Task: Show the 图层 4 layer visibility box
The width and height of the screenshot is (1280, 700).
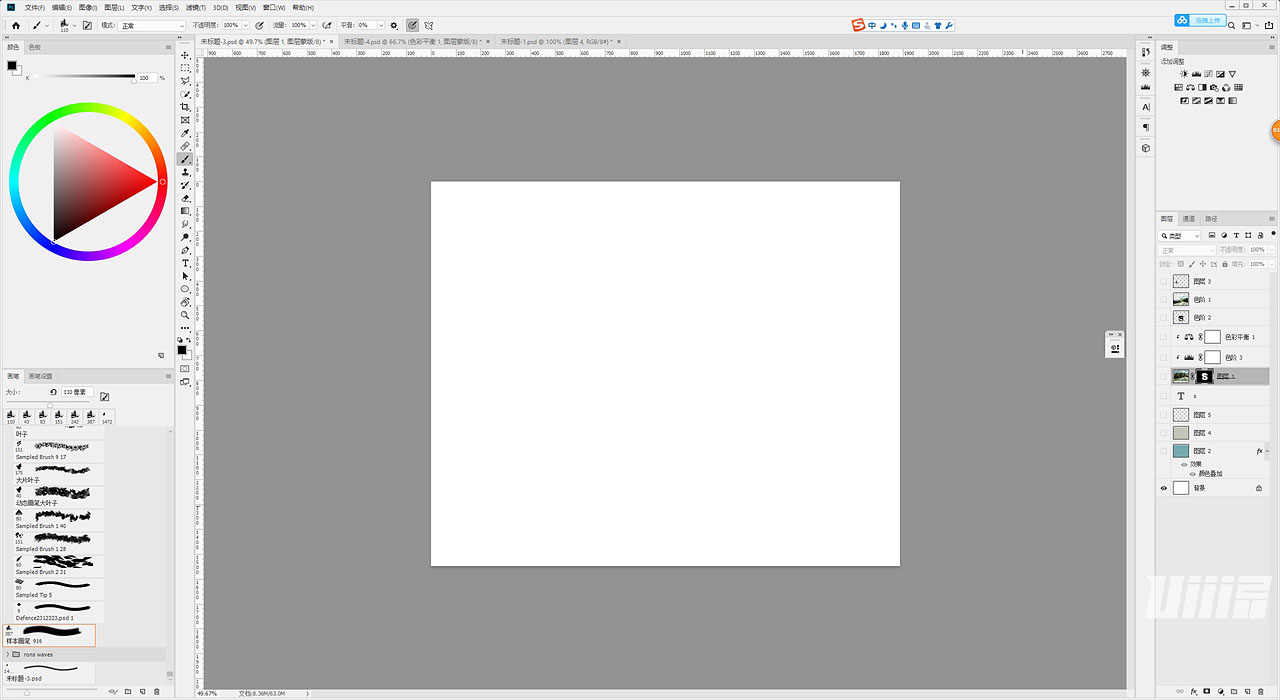Action: [1163, 433]
